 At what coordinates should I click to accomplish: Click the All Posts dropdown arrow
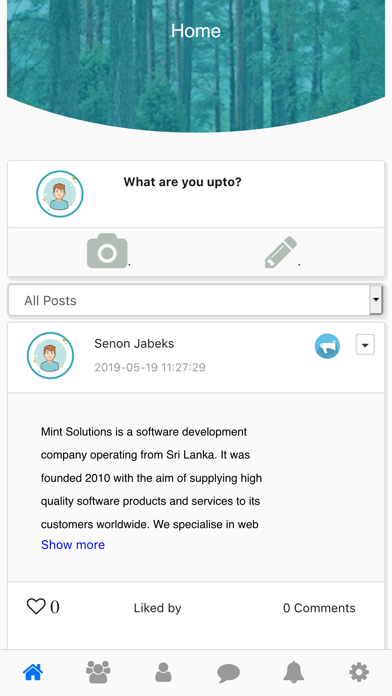[x=376, y=300]
